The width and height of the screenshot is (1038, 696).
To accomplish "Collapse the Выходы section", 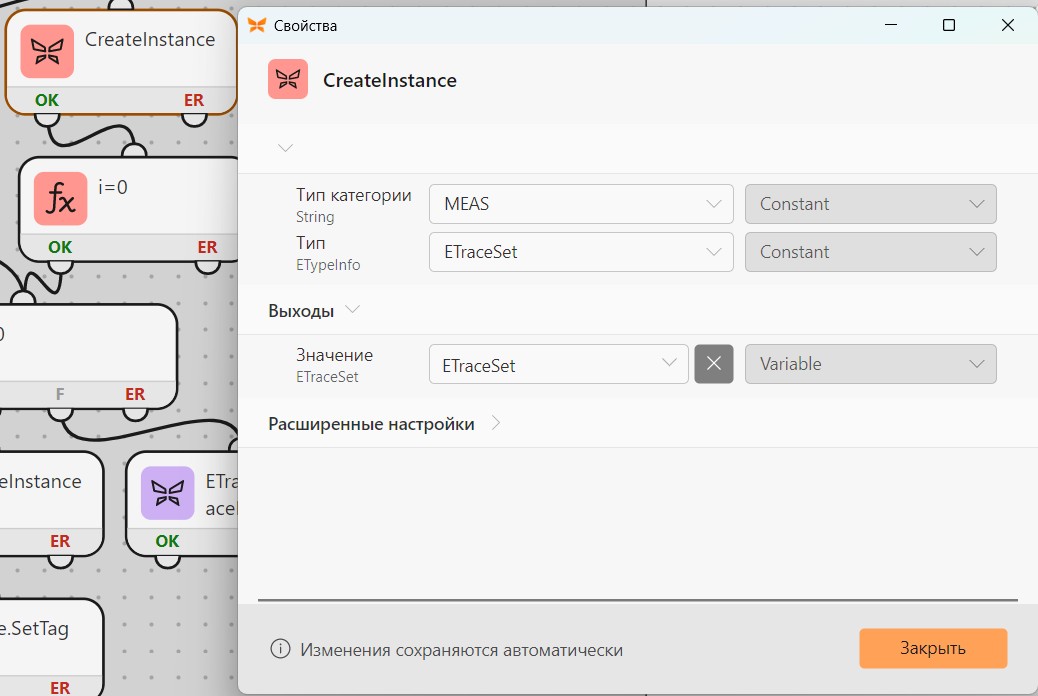I will coord(353,309).
